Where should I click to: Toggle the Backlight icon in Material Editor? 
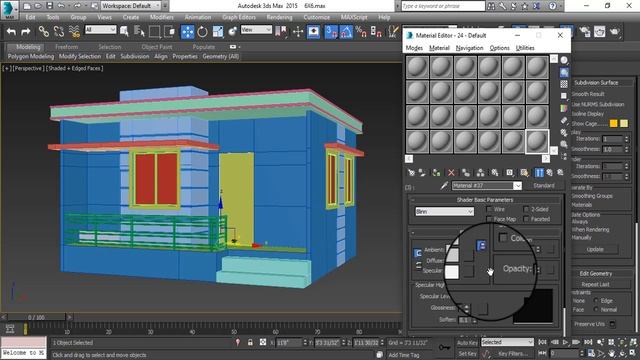[564, 73]
